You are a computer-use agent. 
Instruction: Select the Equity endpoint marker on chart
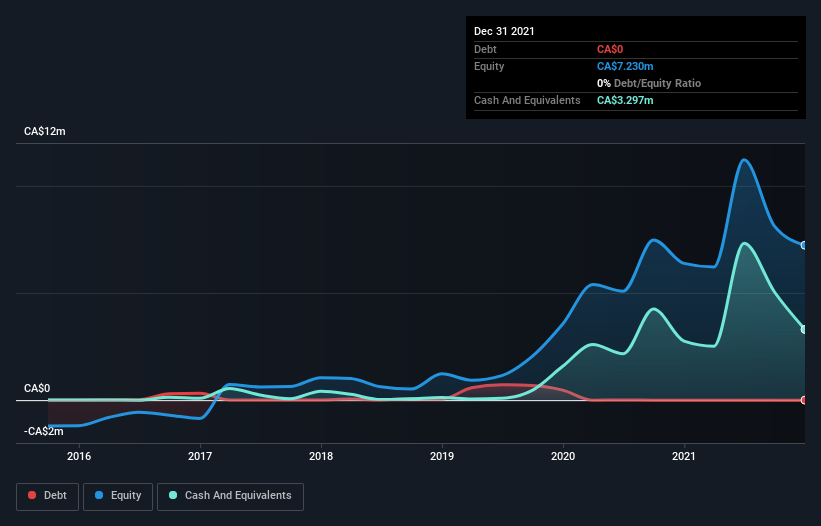click(804, 245)
